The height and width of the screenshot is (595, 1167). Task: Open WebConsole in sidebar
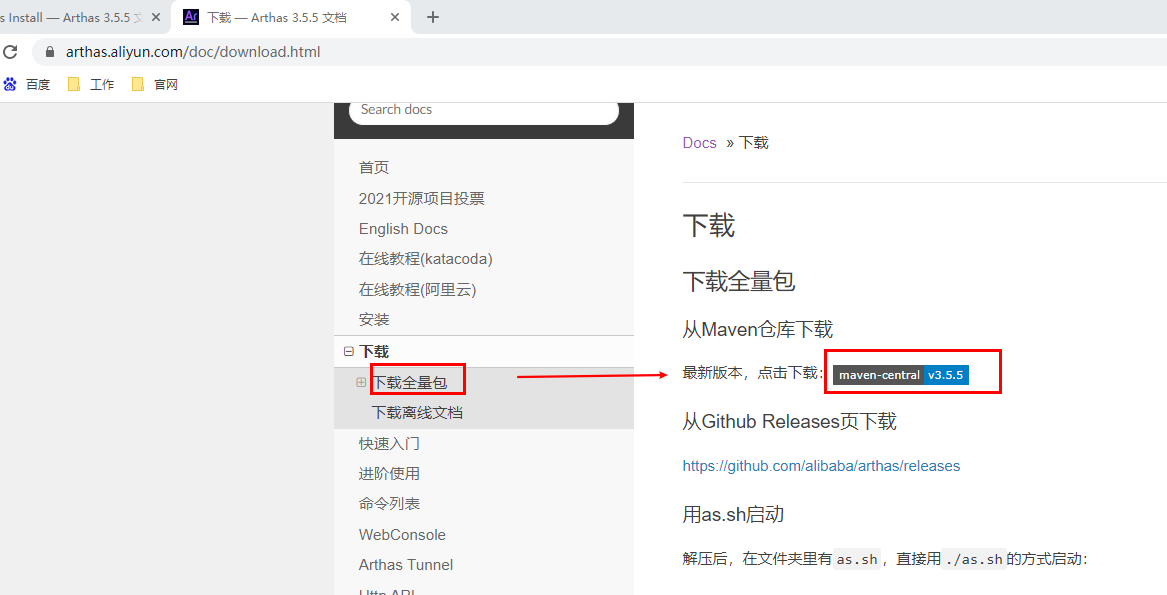[402, 535]
